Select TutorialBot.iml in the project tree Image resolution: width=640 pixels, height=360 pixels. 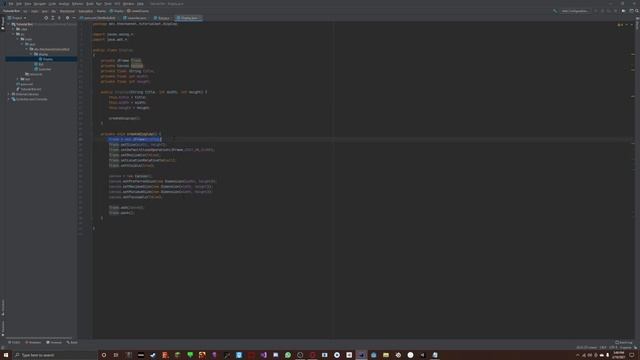click(29, 89)
